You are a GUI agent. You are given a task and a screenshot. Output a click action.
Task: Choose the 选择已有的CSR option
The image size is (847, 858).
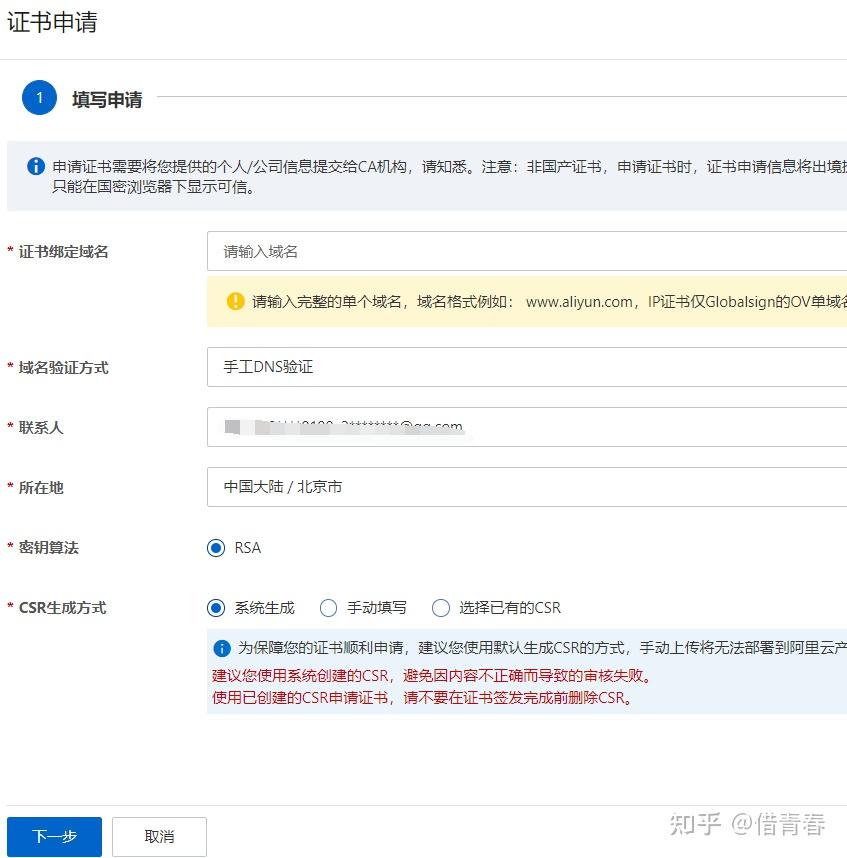pos(440,607)
